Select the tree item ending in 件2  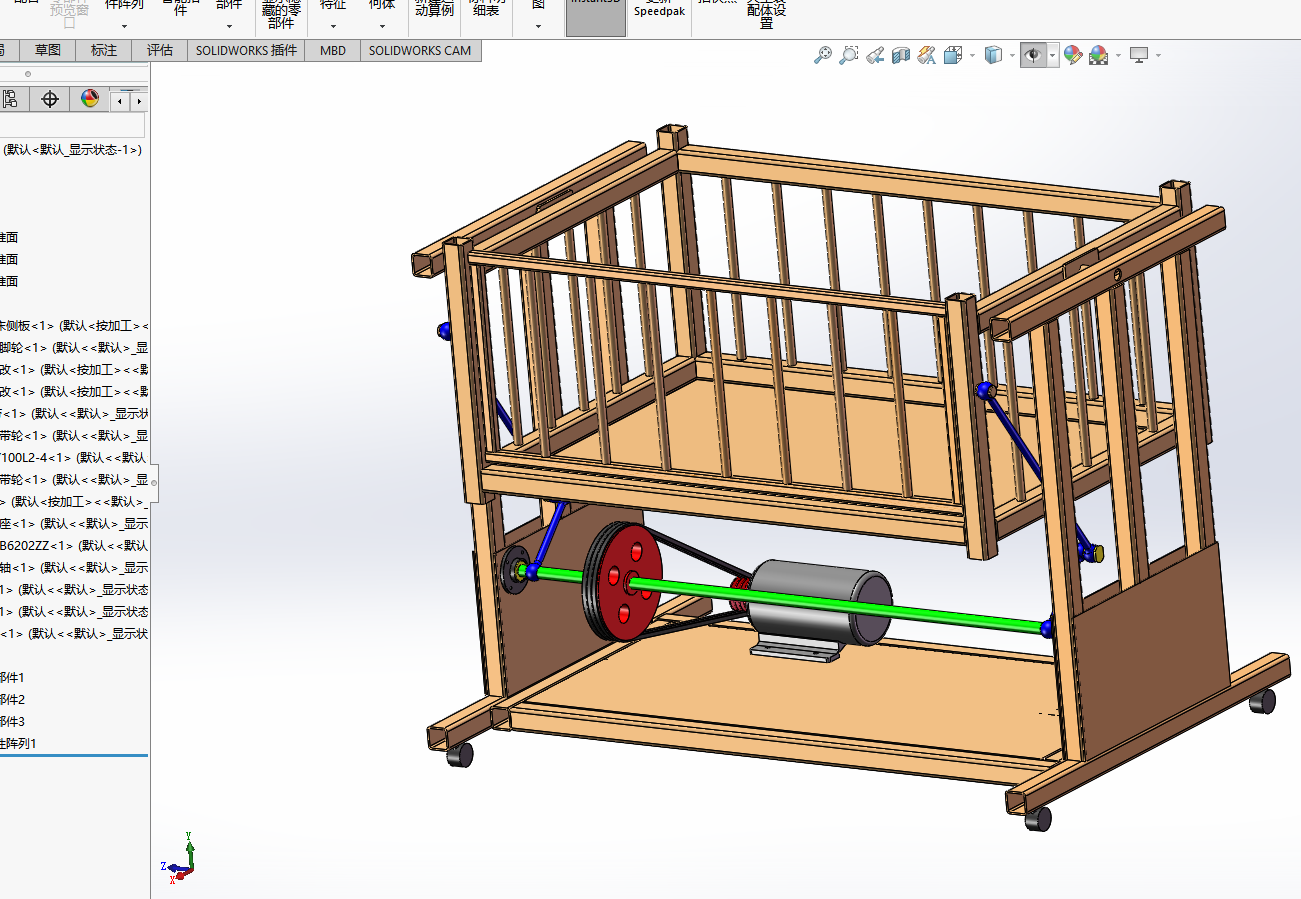pyautogui.click(x=12, y=700)
